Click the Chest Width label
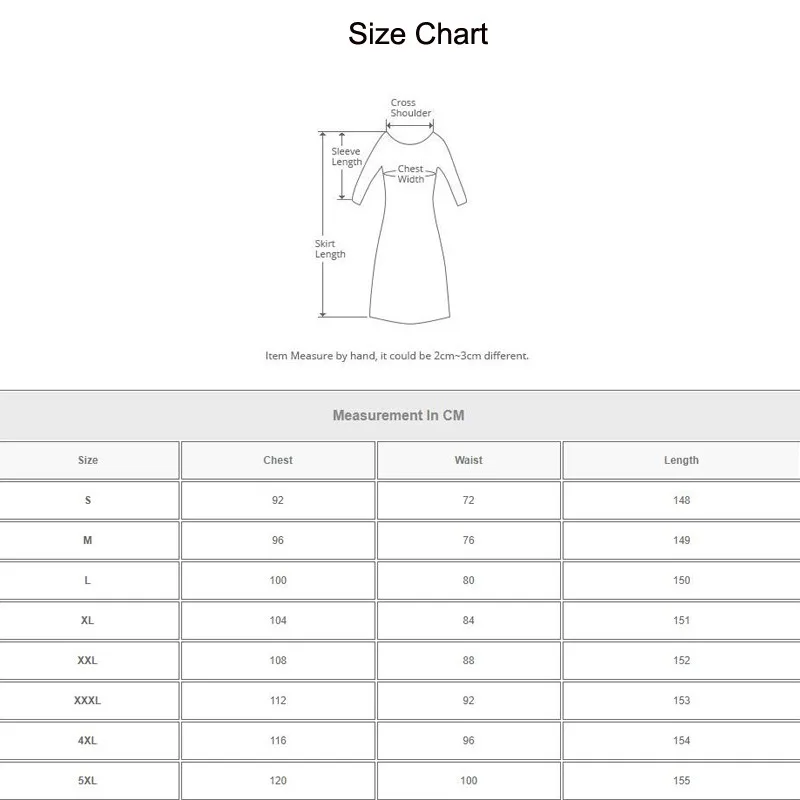Viewport: 800px width, 800px height. pyautogui.click(x=411, y=174)
